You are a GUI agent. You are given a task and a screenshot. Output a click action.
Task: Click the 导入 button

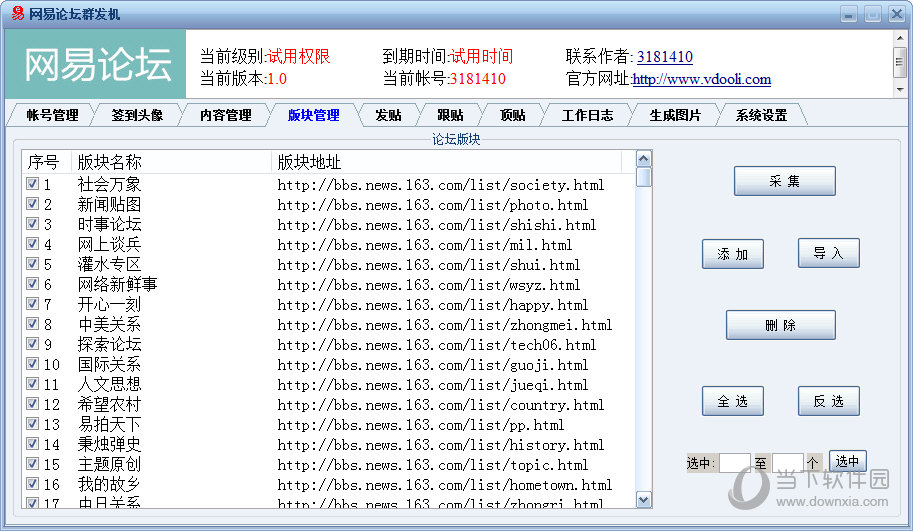point(829,253)
